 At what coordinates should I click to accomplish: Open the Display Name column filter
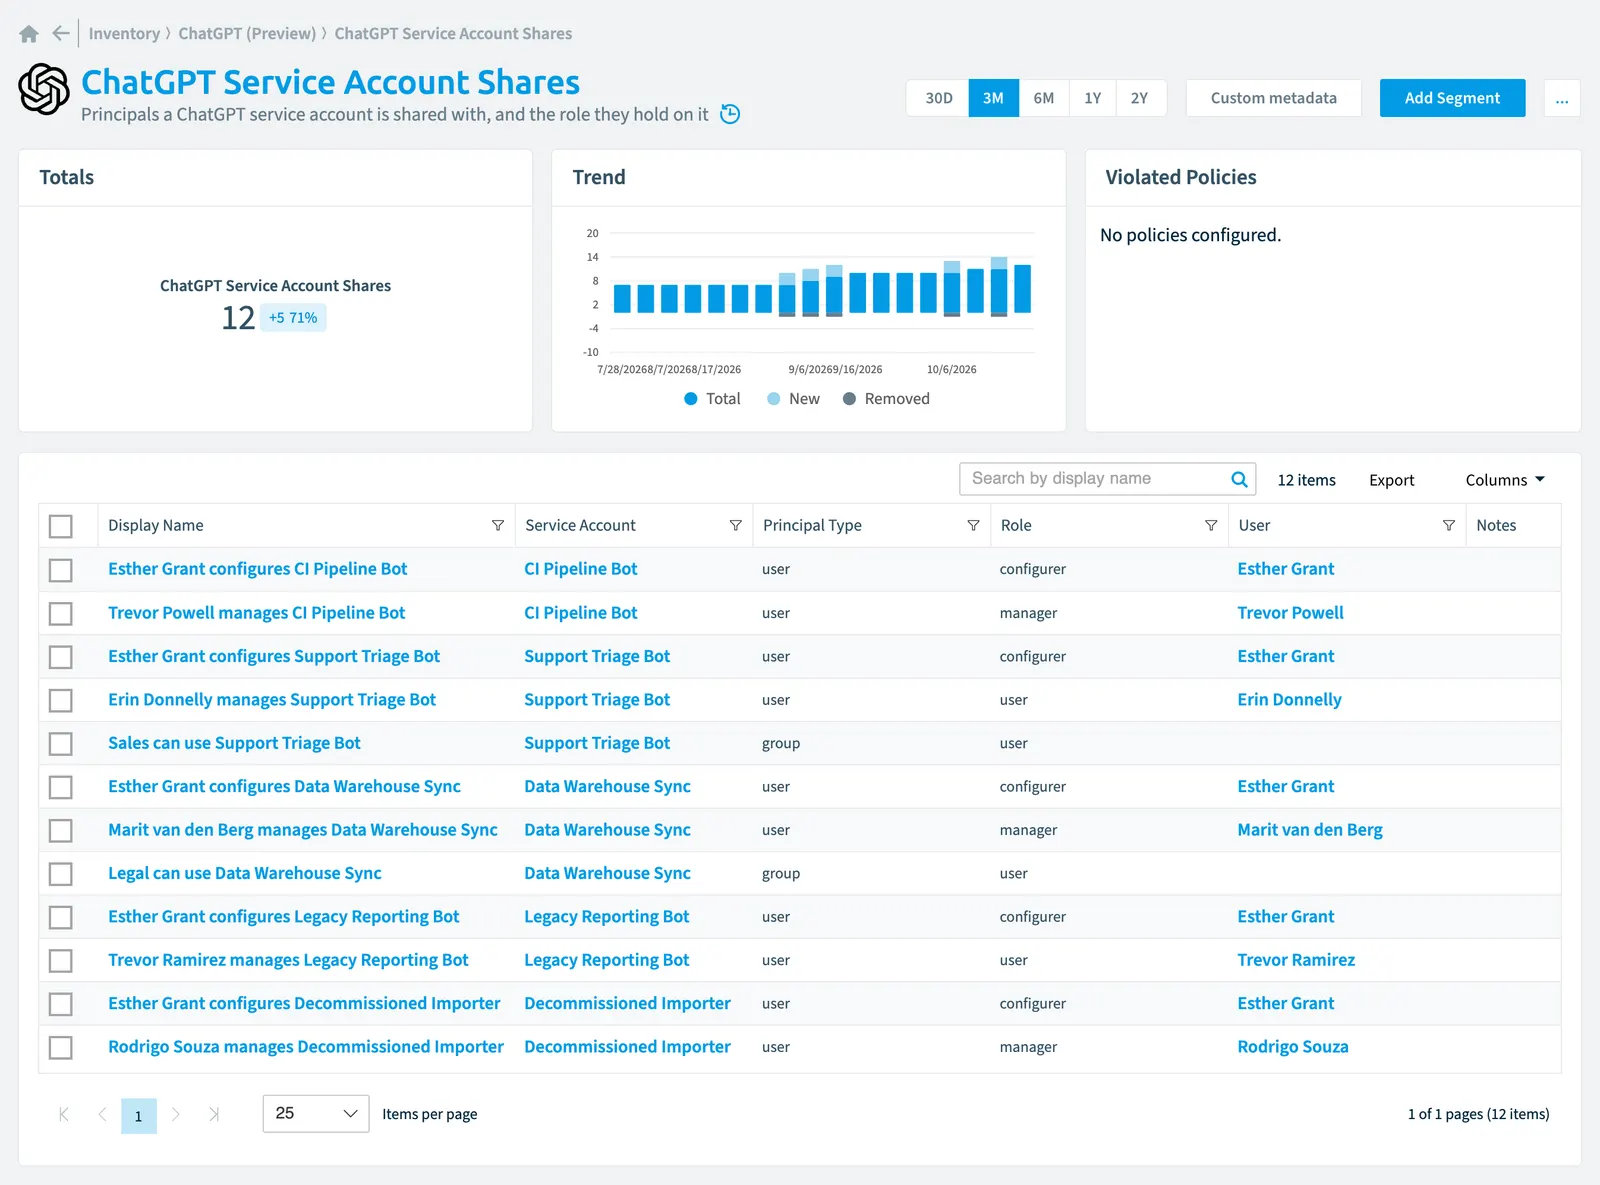498,526
